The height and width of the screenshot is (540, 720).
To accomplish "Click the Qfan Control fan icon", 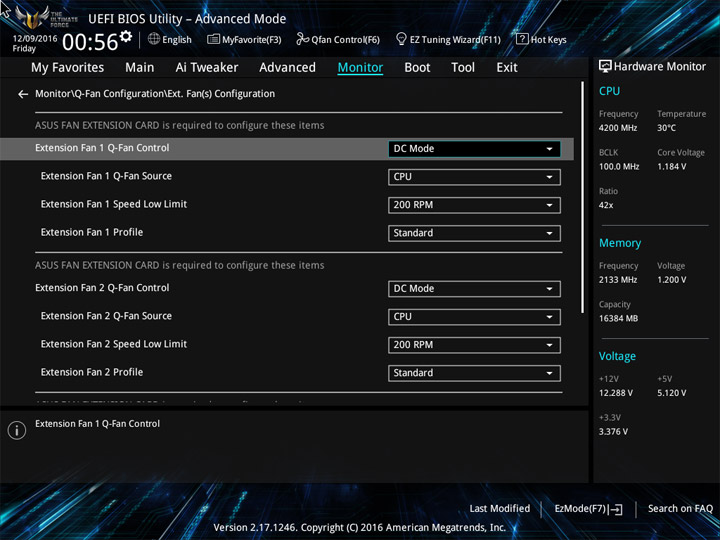I will [302, 39].
